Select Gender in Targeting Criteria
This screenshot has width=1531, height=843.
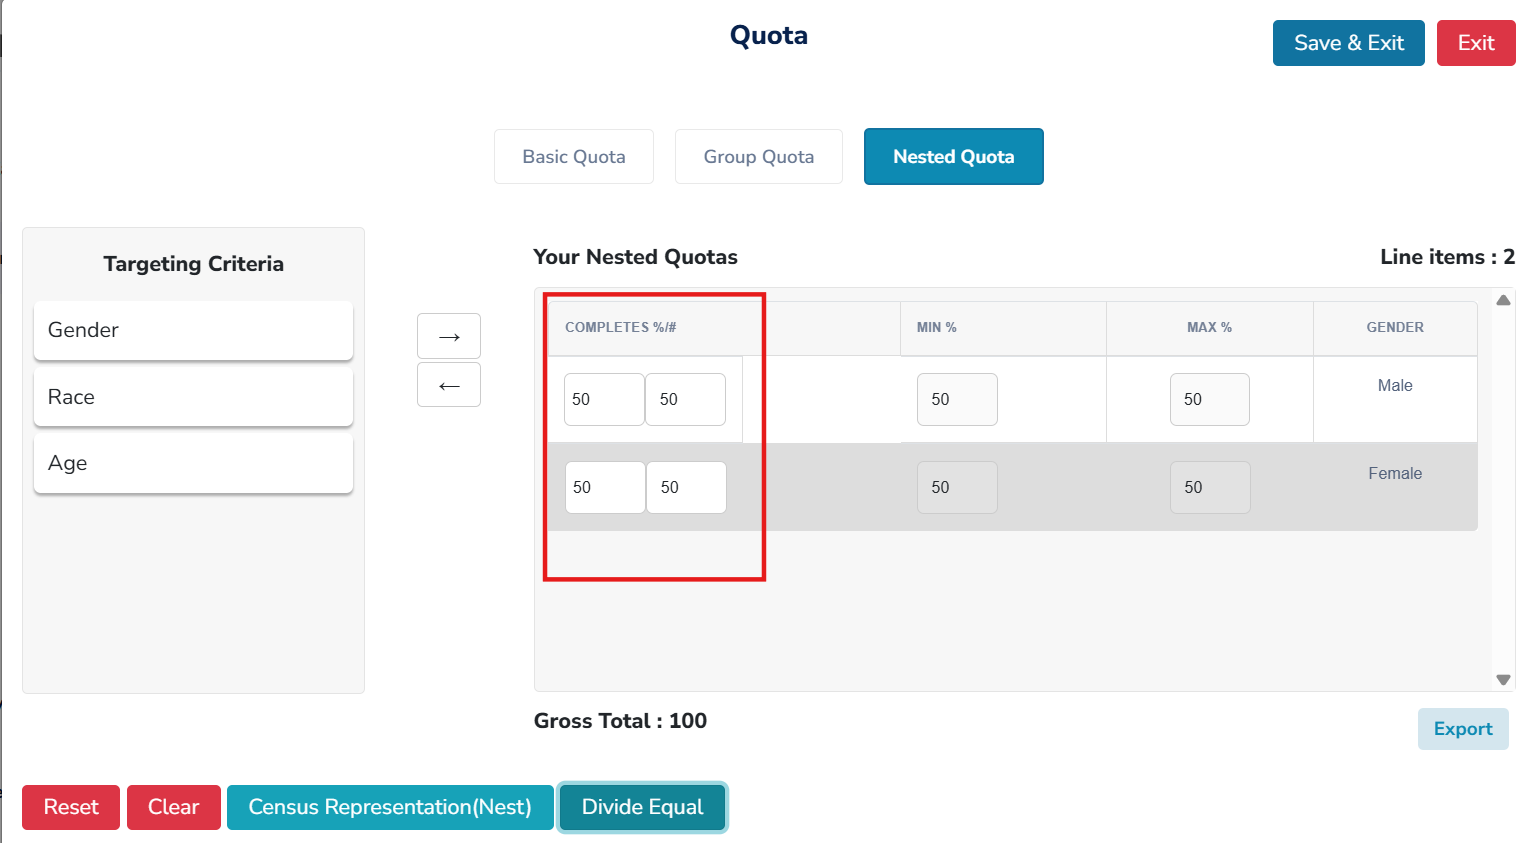[193, 330]
